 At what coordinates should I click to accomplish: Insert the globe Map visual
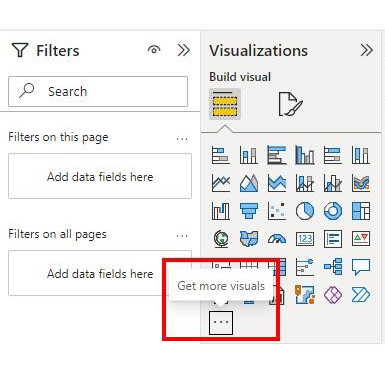click(220, 239)
